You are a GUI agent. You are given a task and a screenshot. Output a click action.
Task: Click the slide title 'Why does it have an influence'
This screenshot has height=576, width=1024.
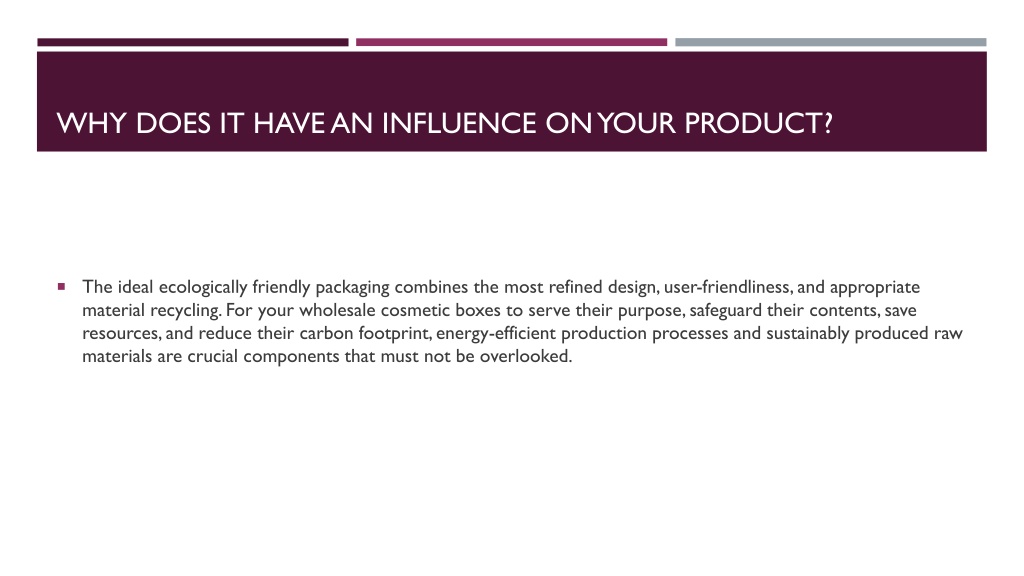pos(445,123)
